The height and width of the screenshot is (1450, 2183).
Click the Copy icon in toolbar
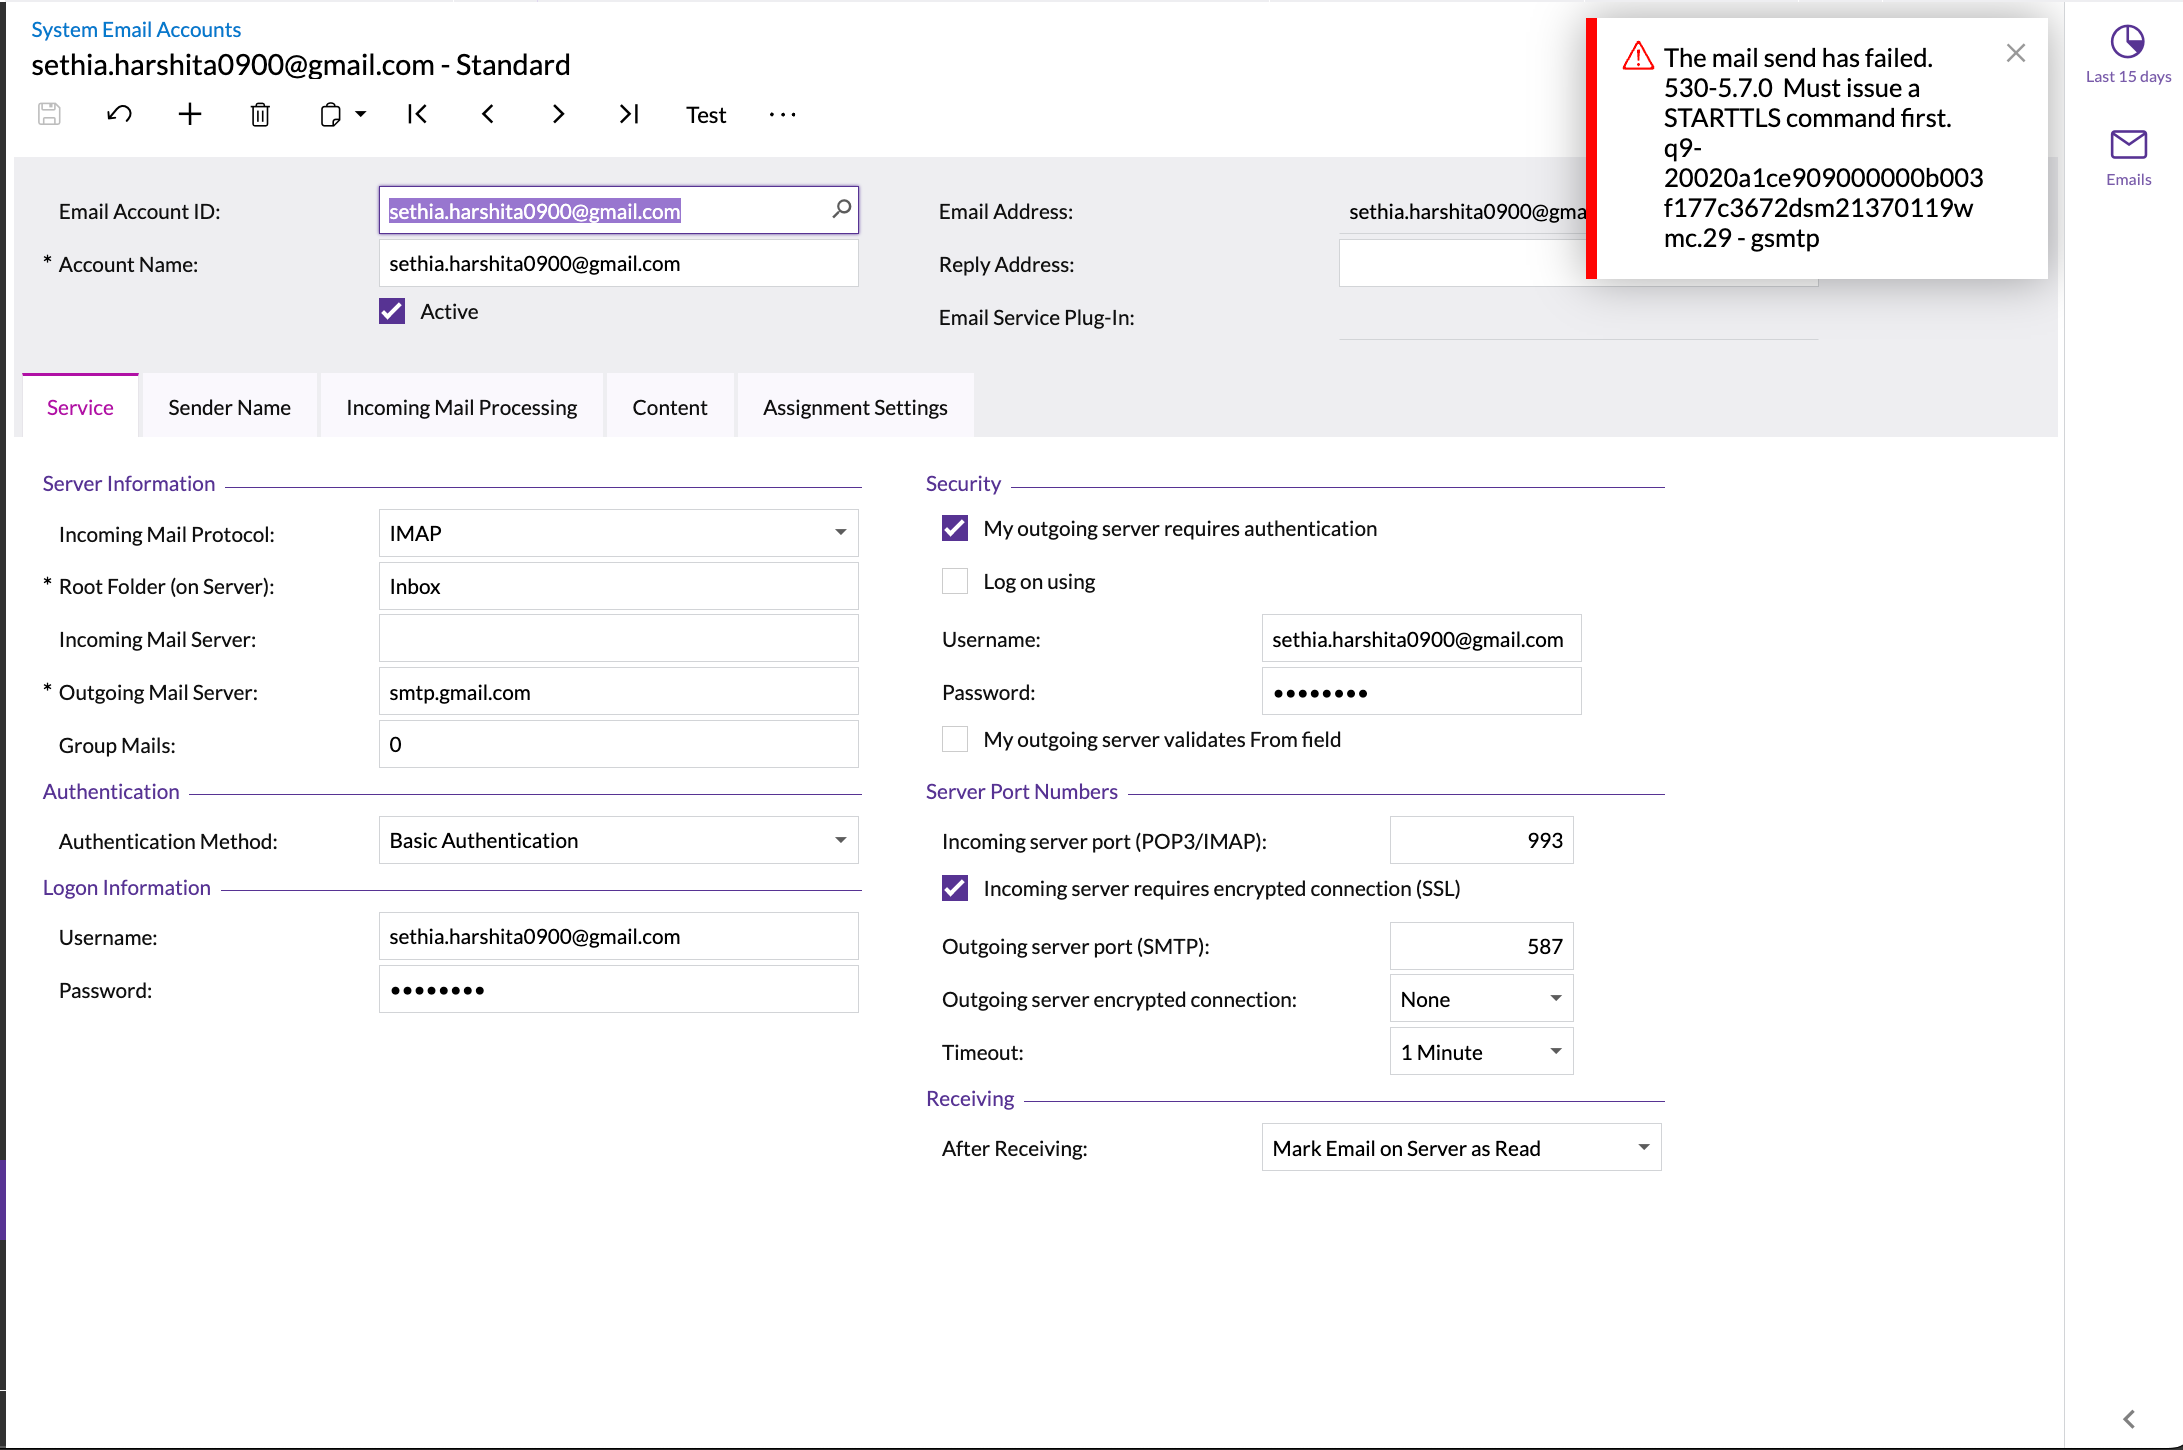332,115
